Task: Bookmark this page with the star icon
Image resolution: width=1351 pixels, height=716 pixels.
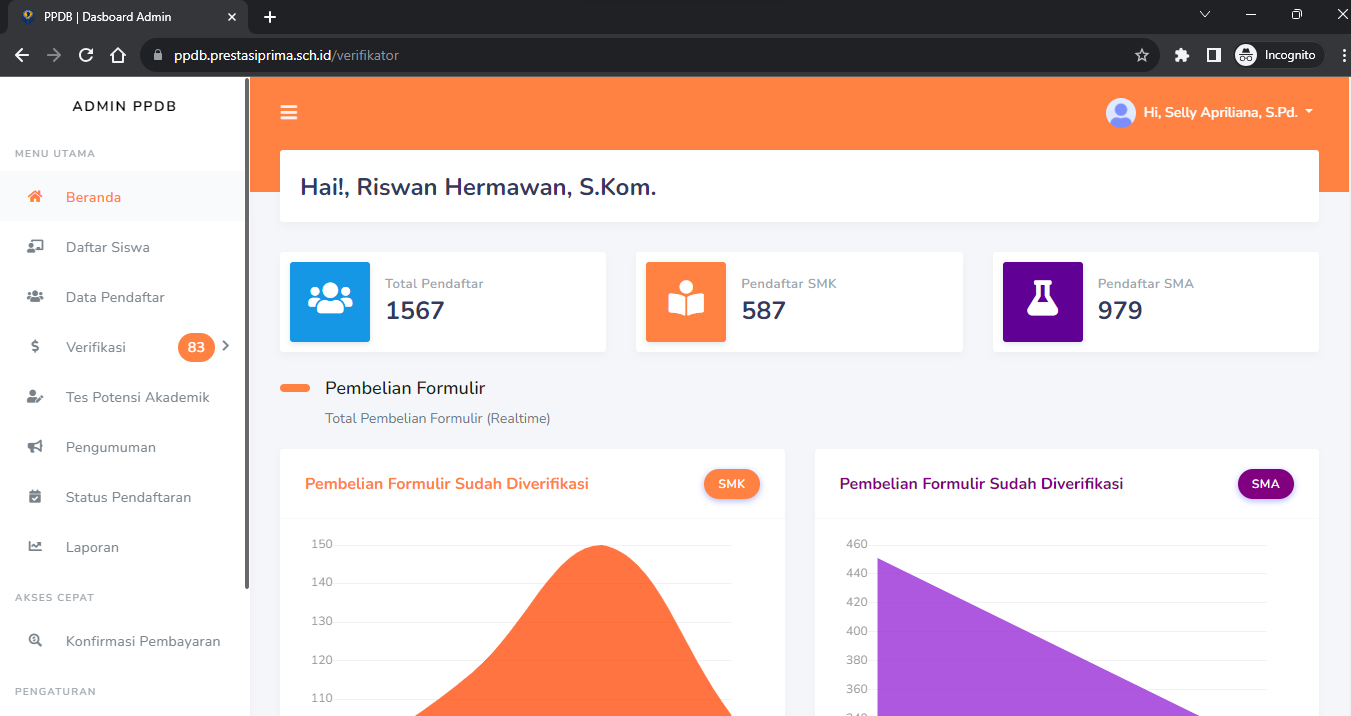Action: pyautogui.click(x=1142, y=55)
